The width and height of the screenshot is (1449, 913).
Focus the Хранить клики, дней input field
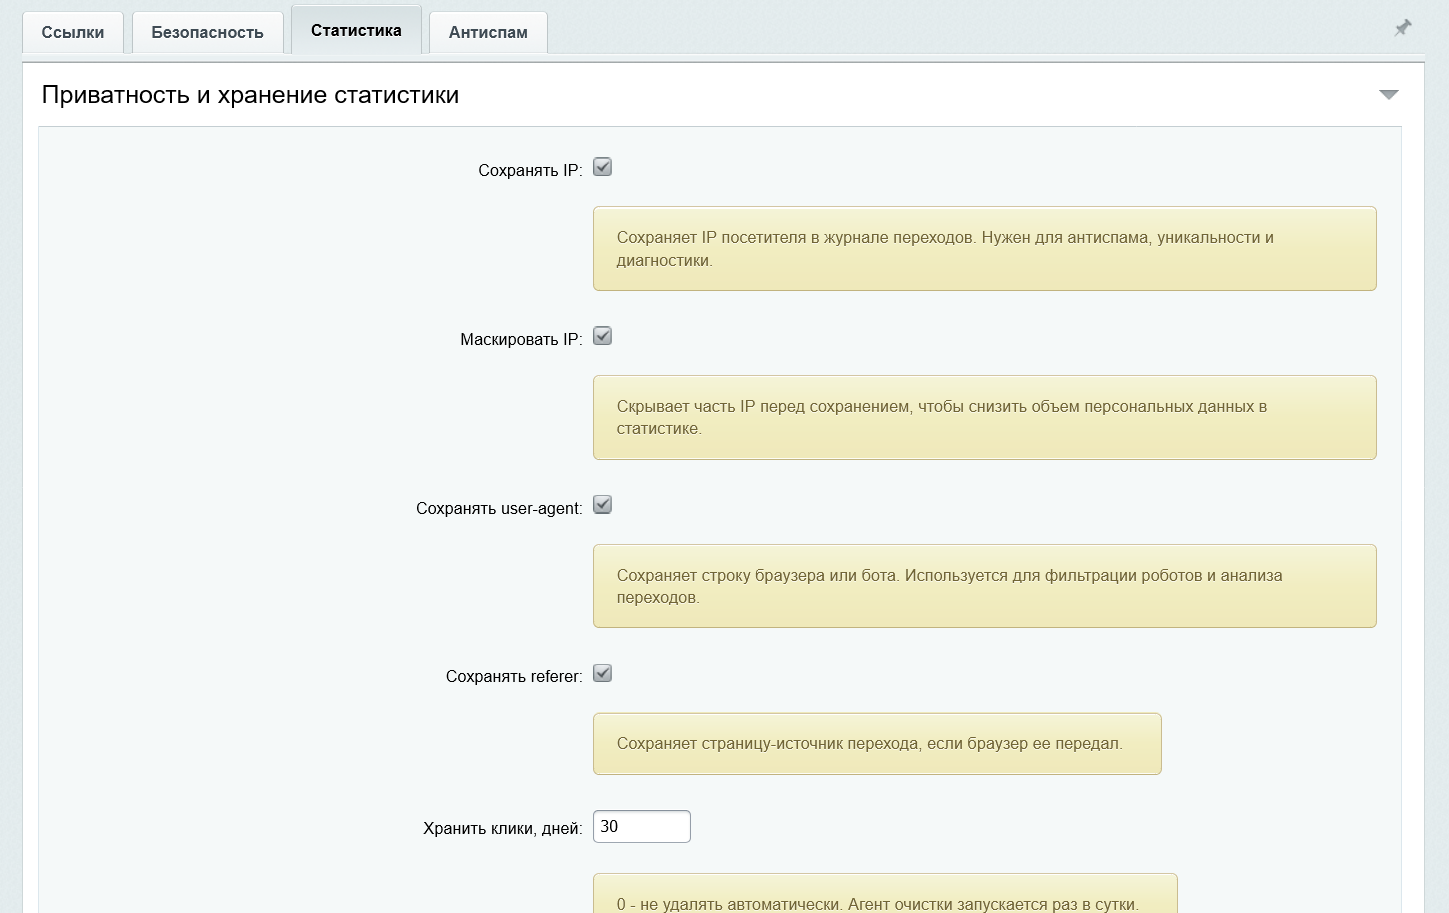642,827
